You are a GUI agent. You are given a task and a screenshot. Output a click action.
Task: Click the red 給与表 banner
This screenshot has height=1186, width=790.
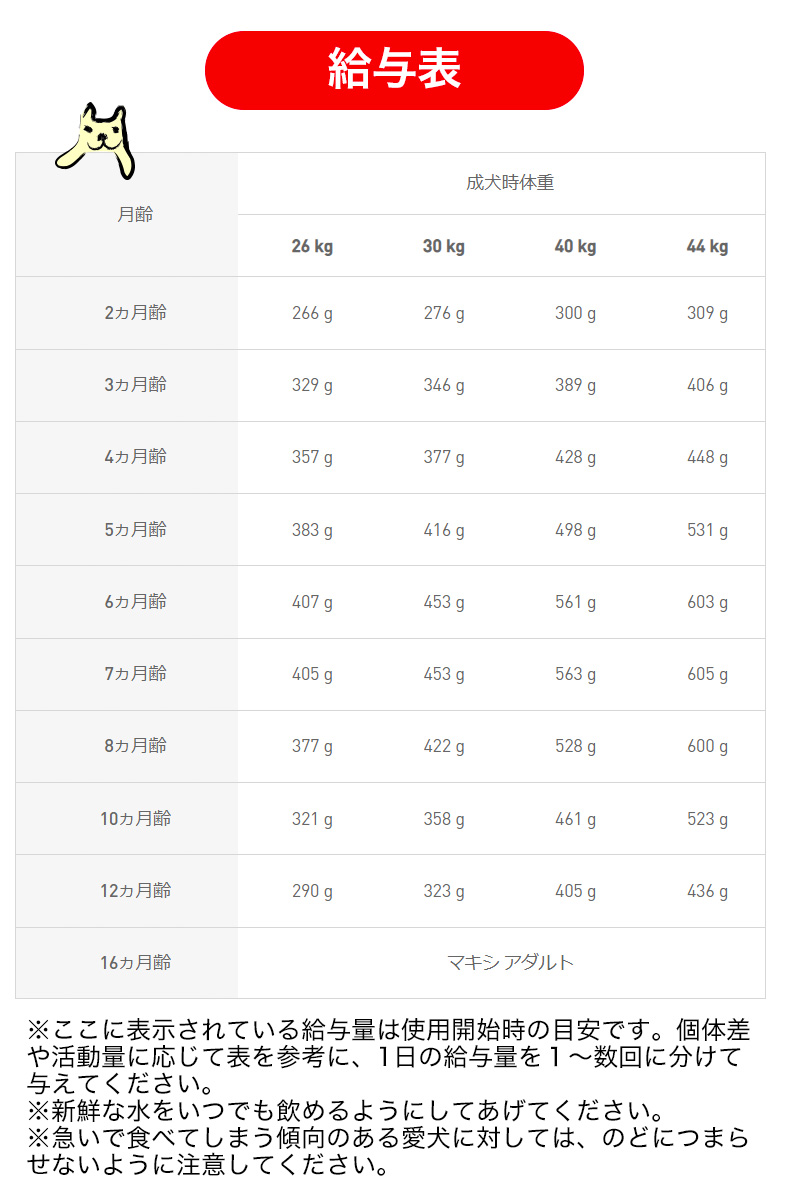394,70
